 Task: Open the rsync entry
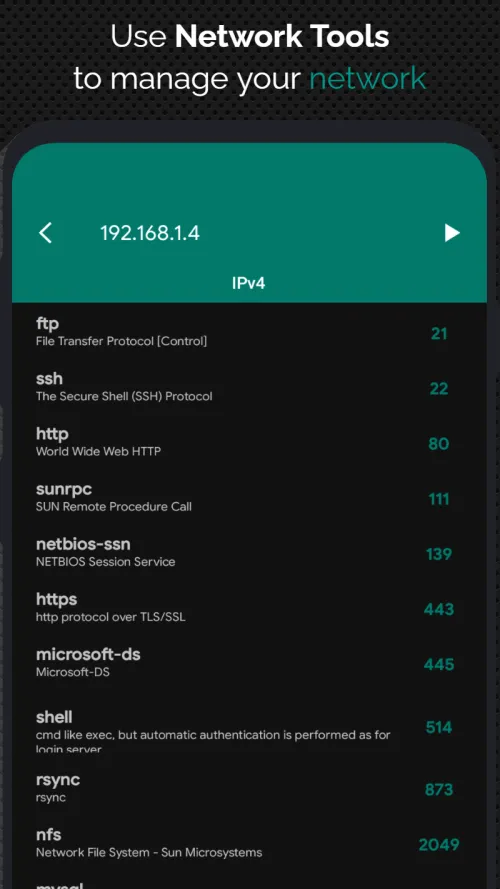click(249, 788)
